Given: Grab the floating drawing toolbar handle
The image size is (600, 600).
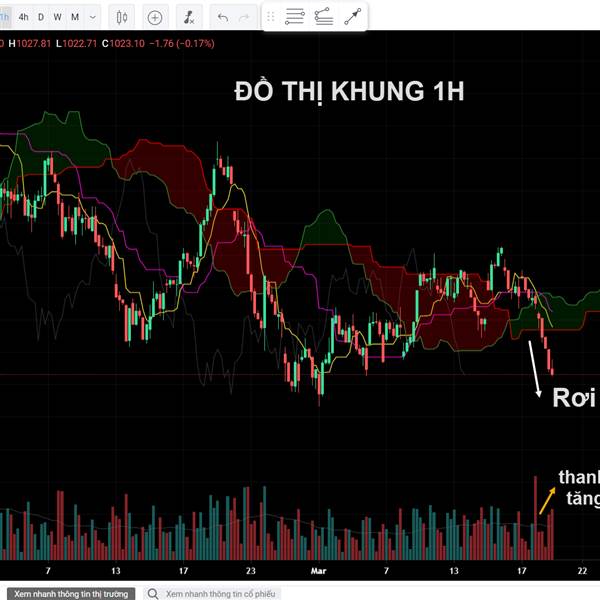Looking at the screenshot, I should tap(271, 16).
